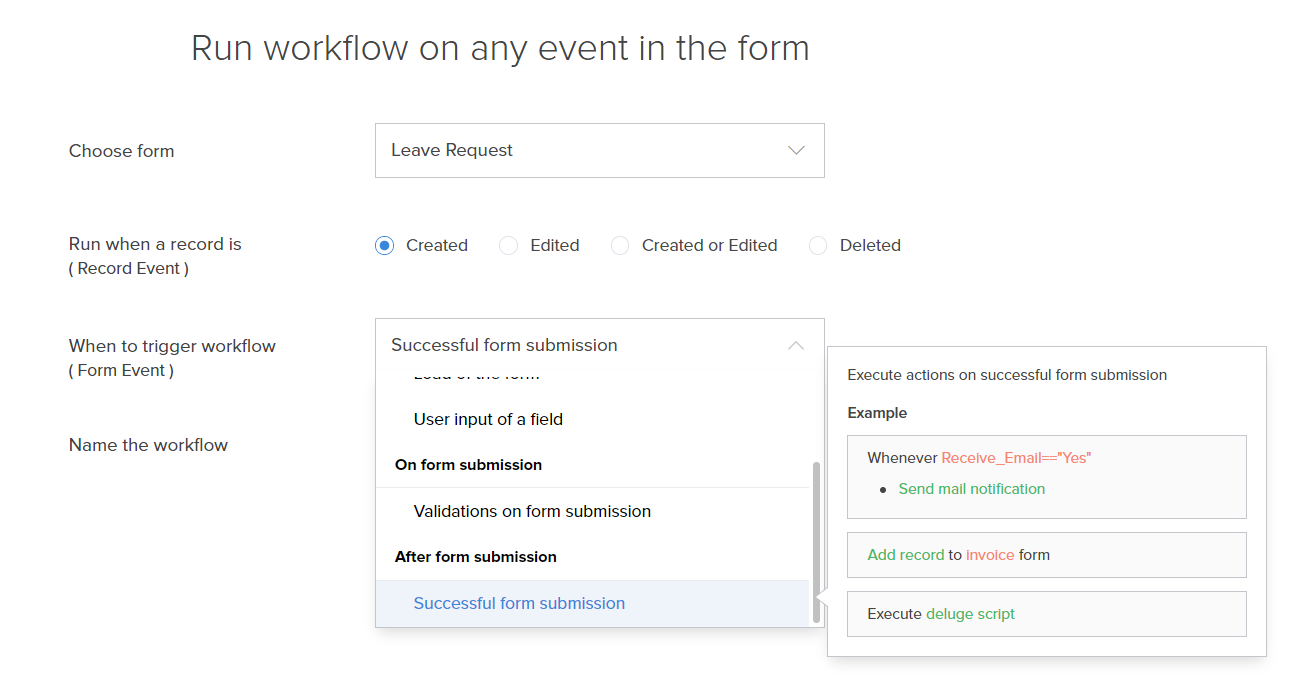Click the dropdown list's vertical scrollbar
This screenshot has width=1311, height=675.
[816, 540]
